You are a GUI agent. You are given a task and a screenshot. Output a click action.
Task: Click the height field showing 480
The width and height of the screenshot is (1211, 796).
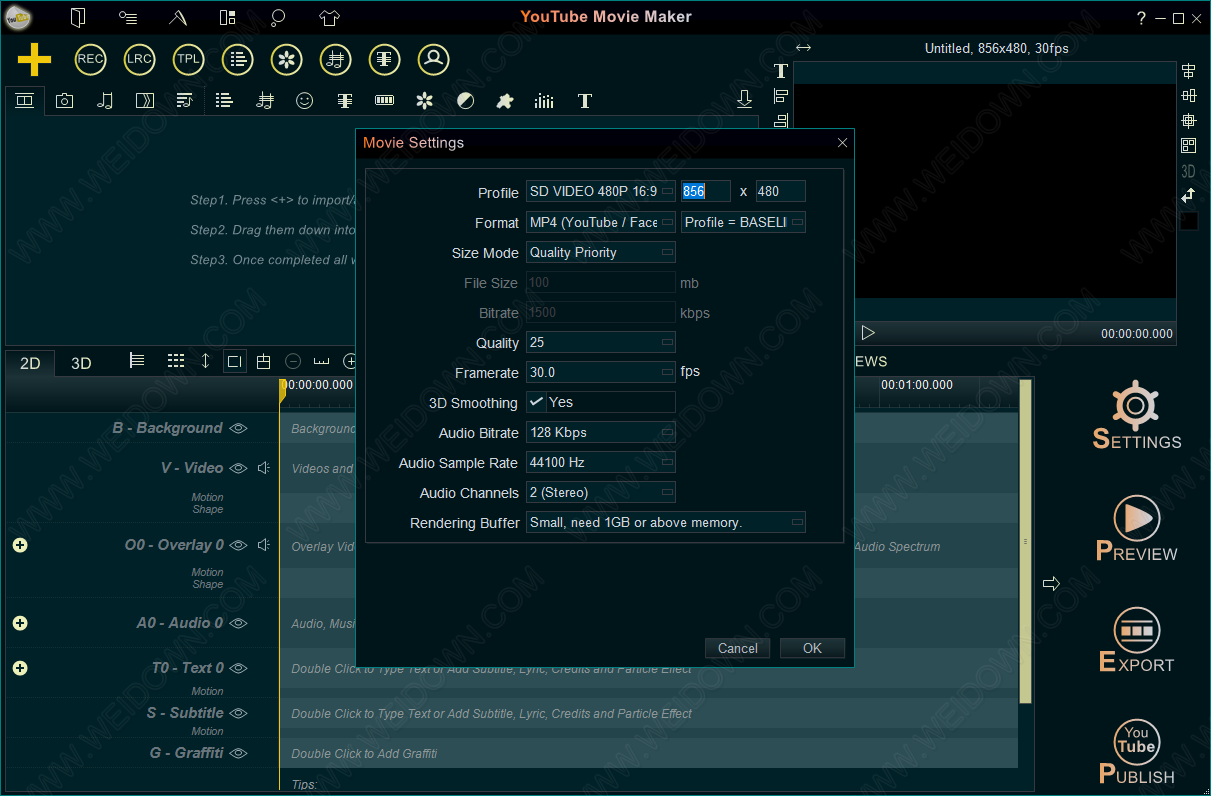tap(781, 191)
